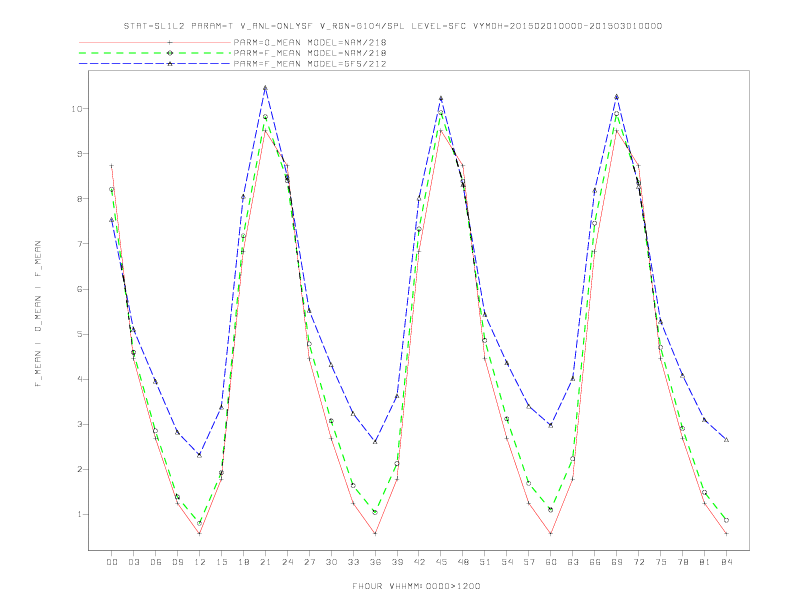Click x-axis tick label '12'
The width and height of the screenshot is (792, 612).
coord(200,562)
